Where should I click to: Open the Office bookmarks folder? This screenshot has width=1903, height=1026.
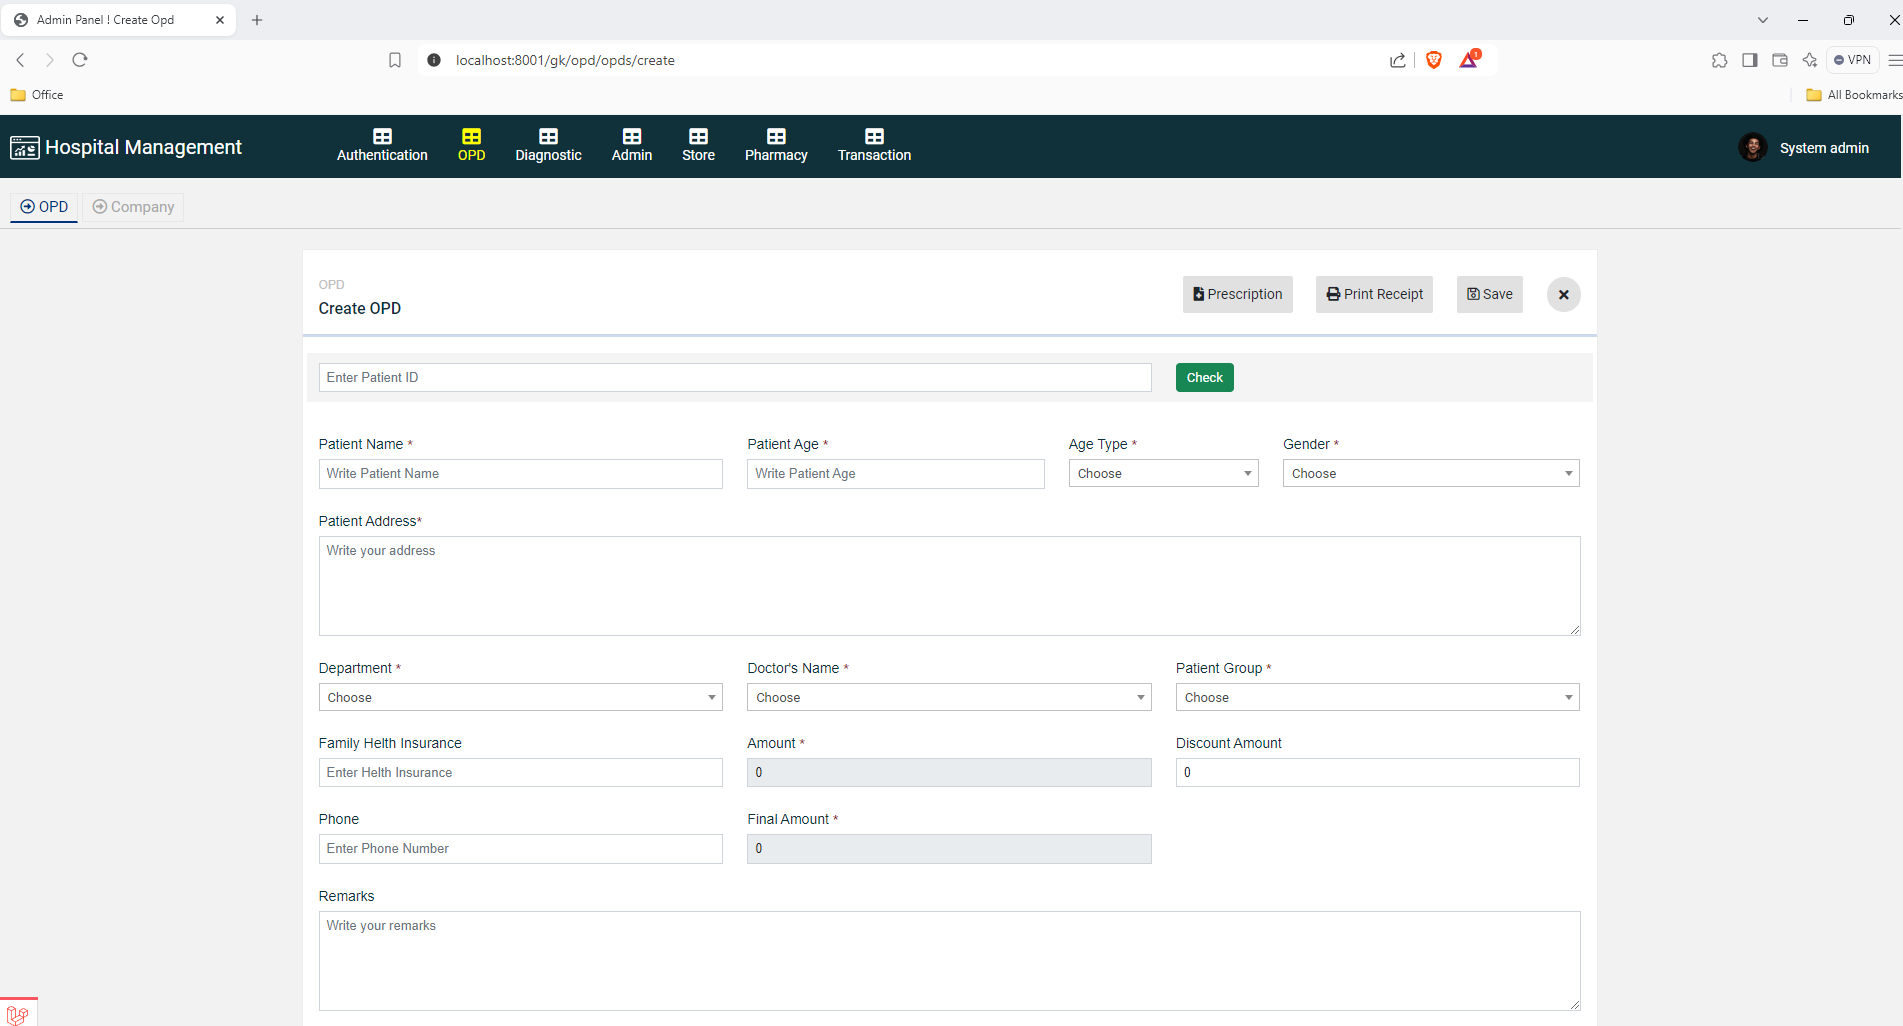37,95
